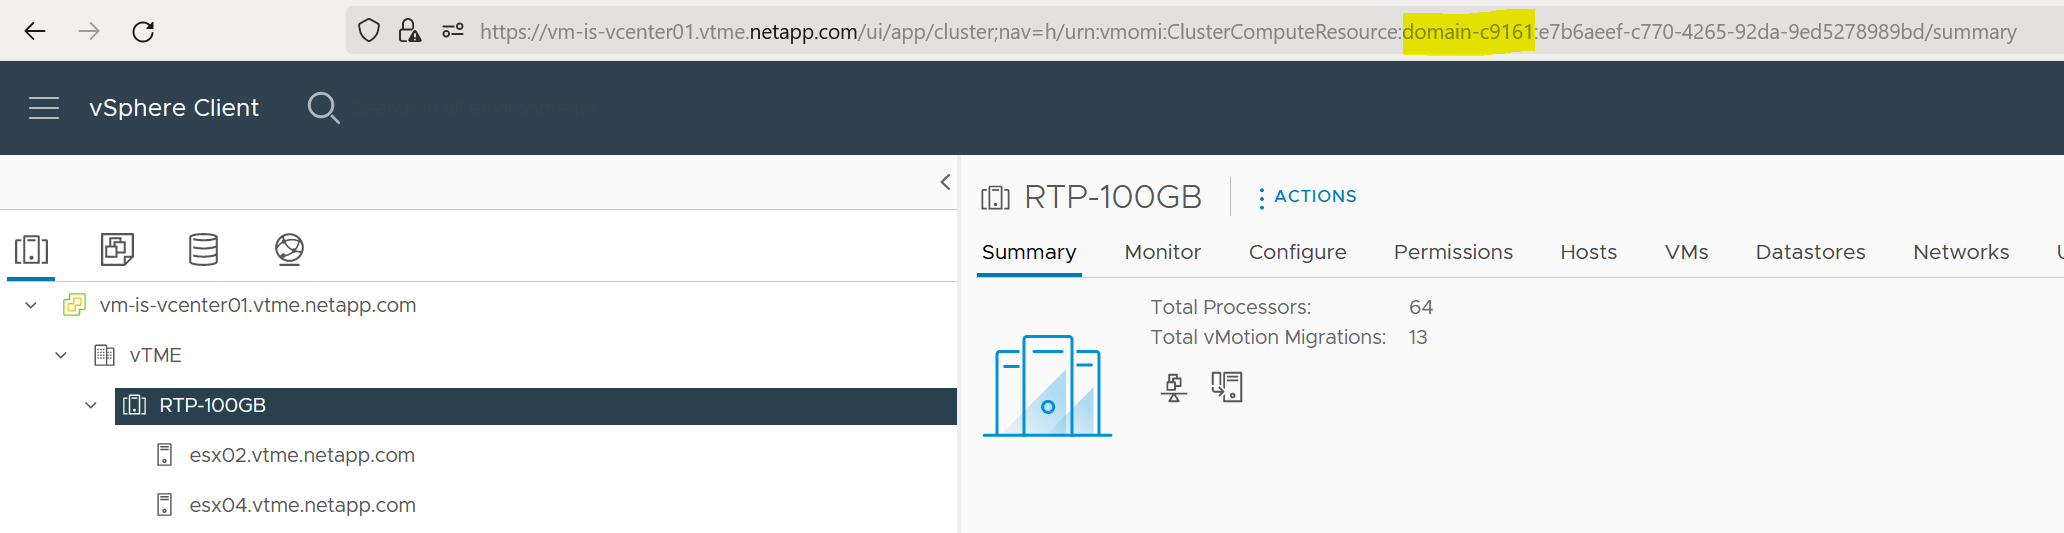Open the Datastores tab

[x=1810, y=252]
